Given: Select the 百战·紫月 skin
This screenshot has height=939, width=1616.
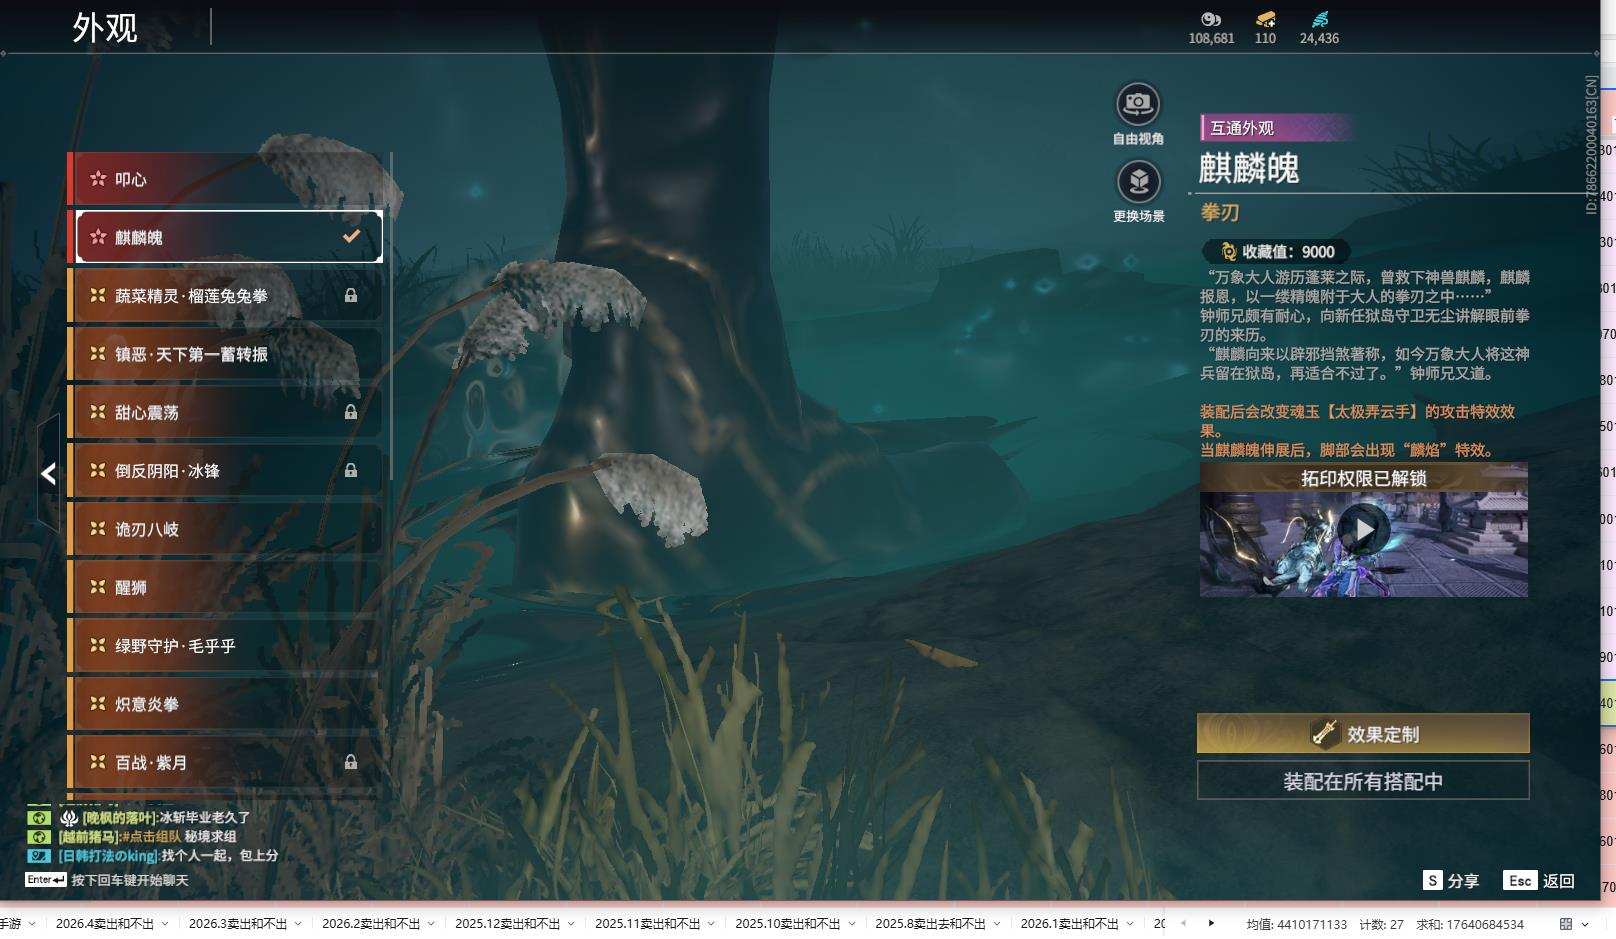Looking at the screenshot, I should (225, 762).
